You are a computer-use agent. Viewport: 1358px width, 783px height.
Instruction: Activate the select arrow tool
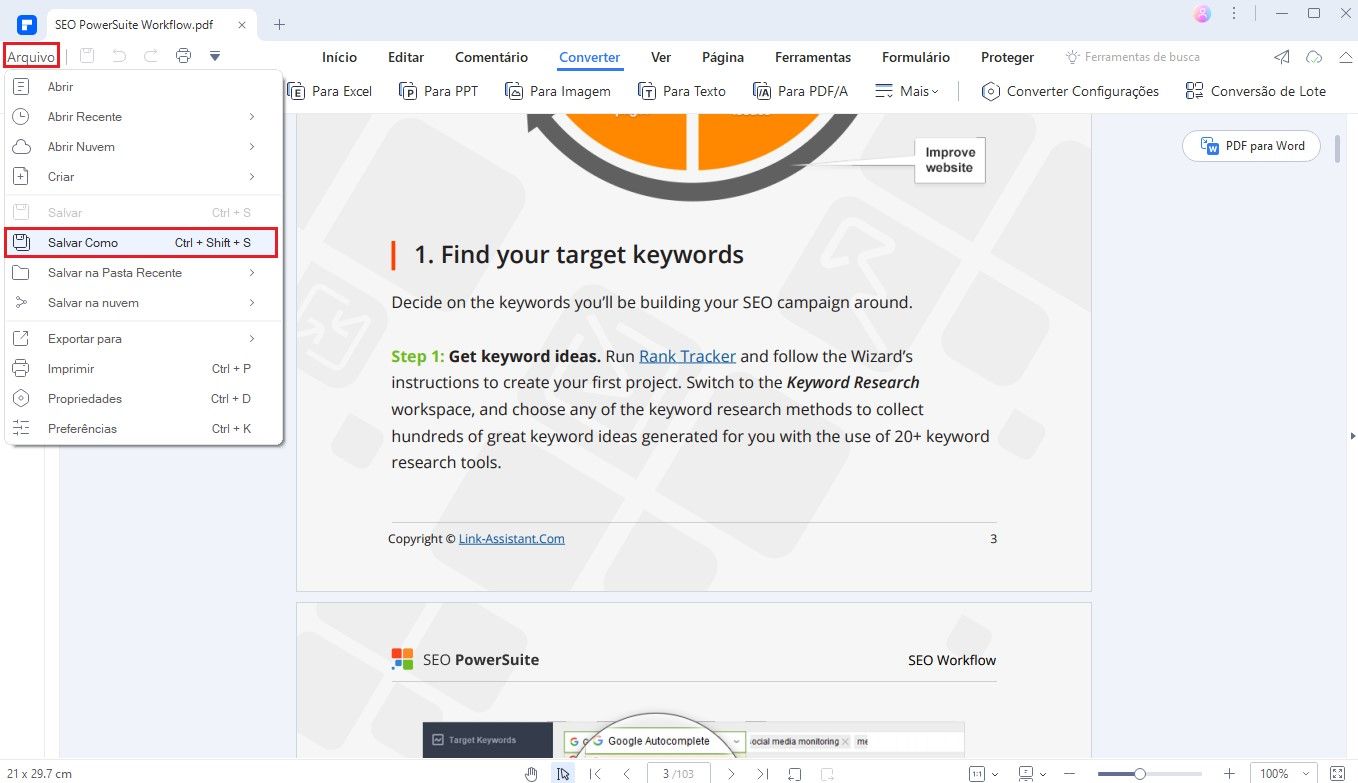click(563, 774)
